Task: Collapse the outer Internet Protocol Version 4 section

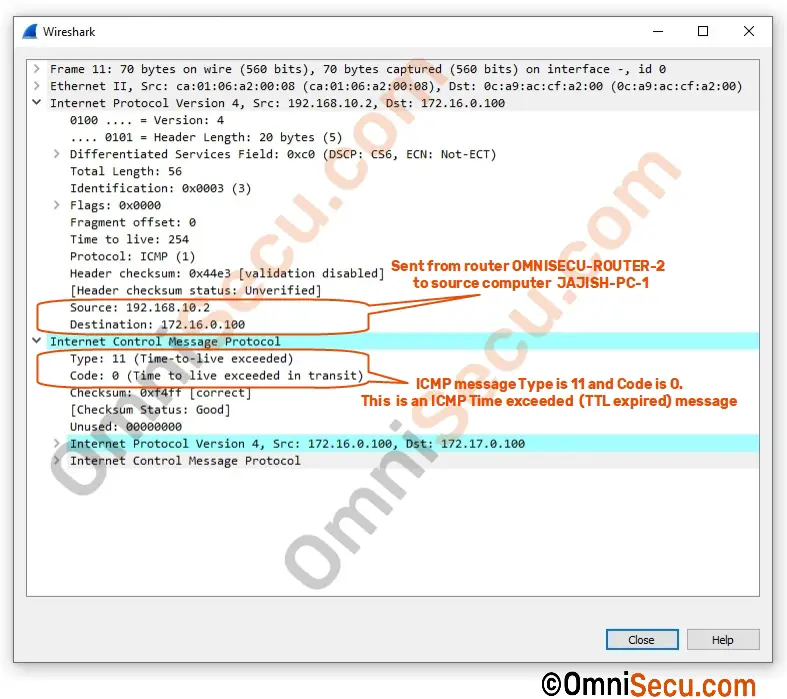Action: [36, 102]
